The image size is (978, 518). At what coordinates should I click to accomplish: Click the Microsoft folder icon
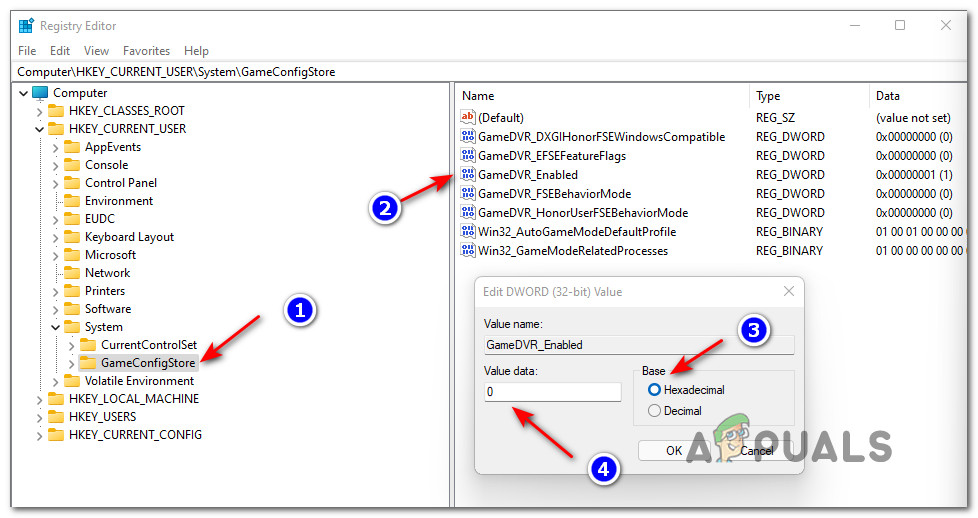point(72,255)
